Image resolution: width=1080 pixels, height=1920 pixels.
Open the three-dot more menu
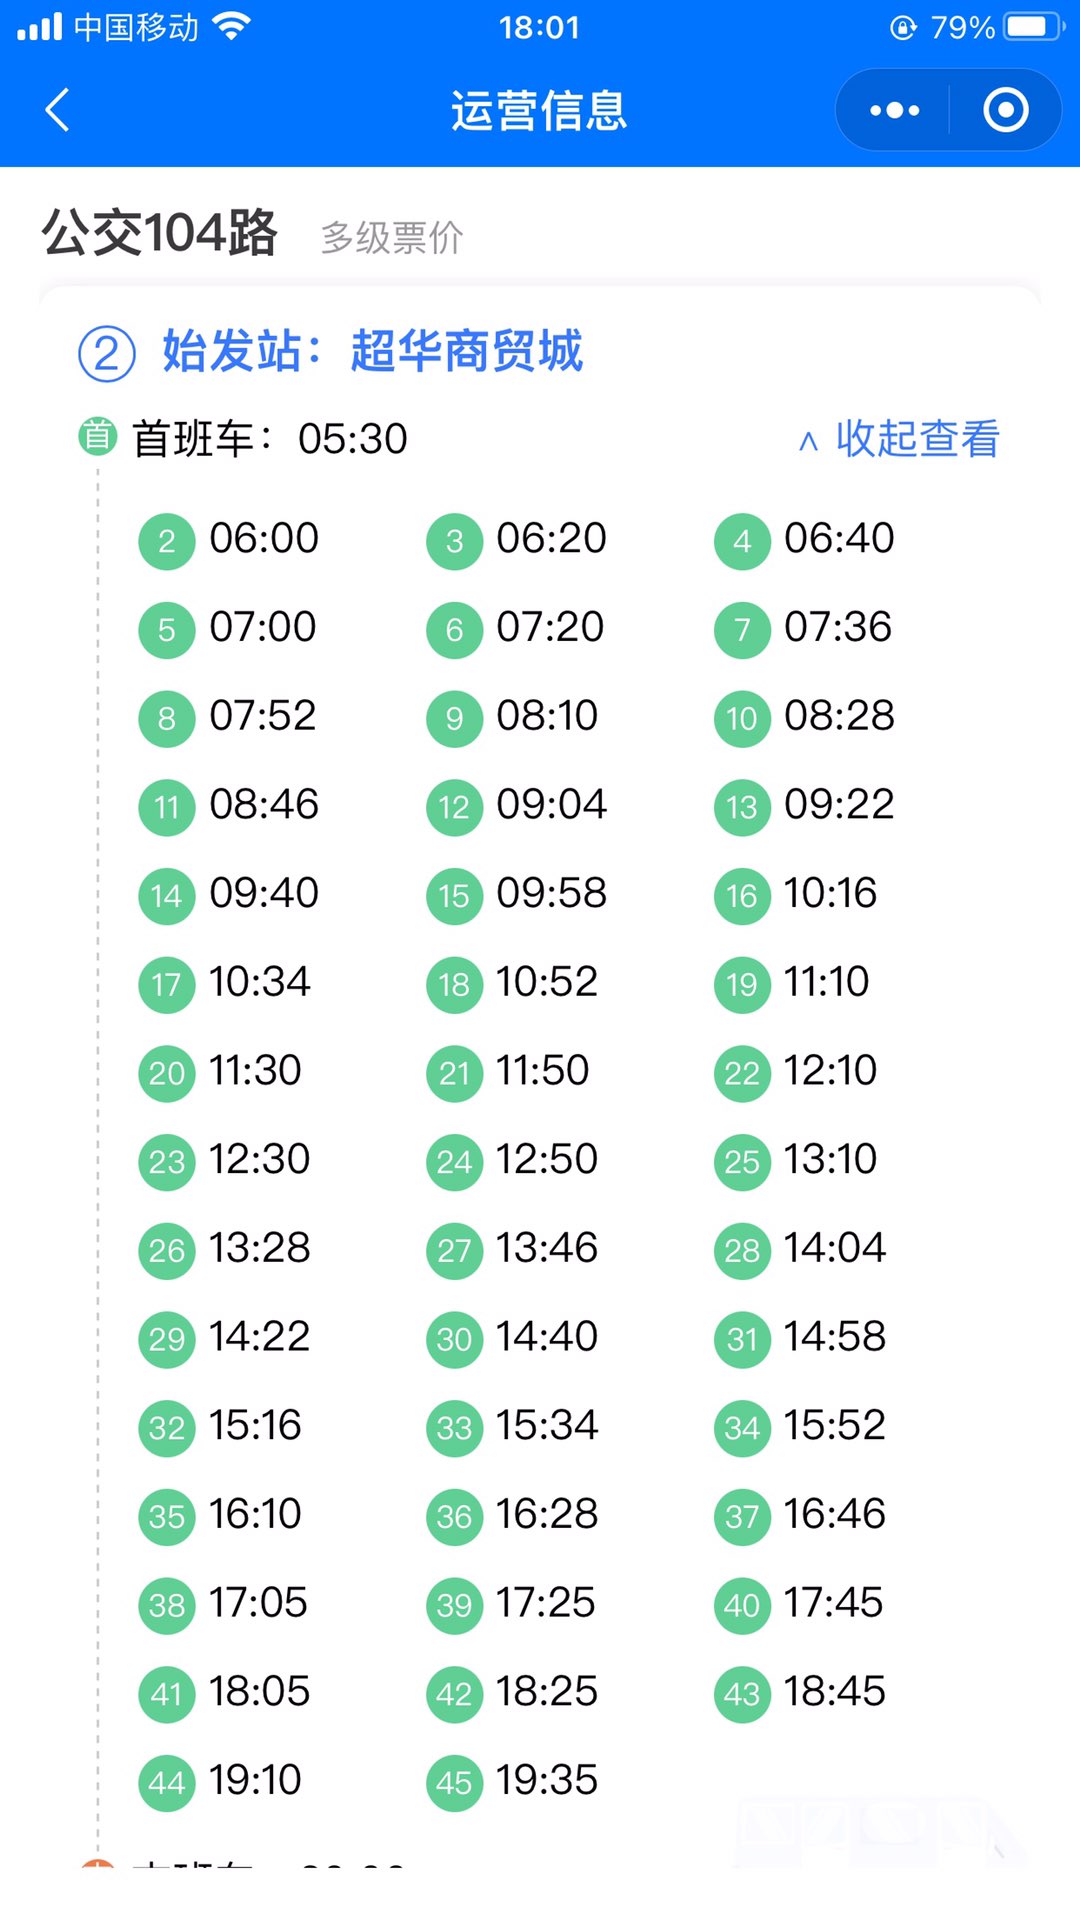(x=894, y=110)
